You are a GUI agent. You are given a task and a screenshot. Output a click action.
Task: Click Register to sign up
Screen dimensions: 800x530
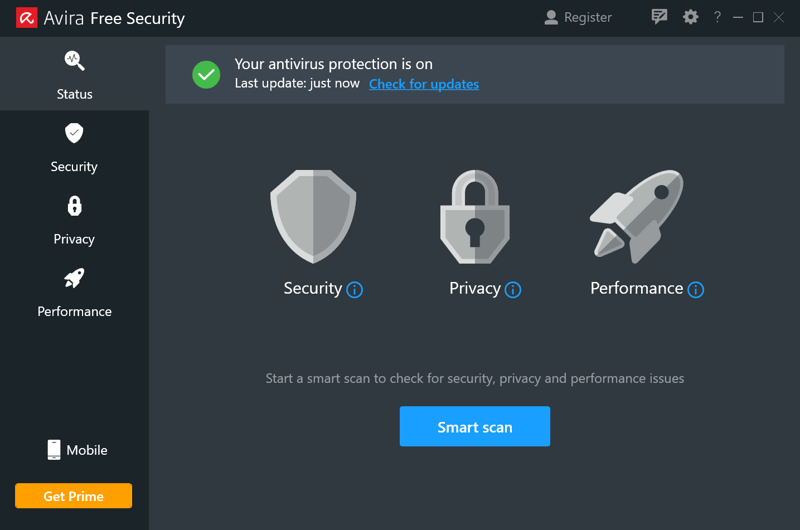point(578,17)
